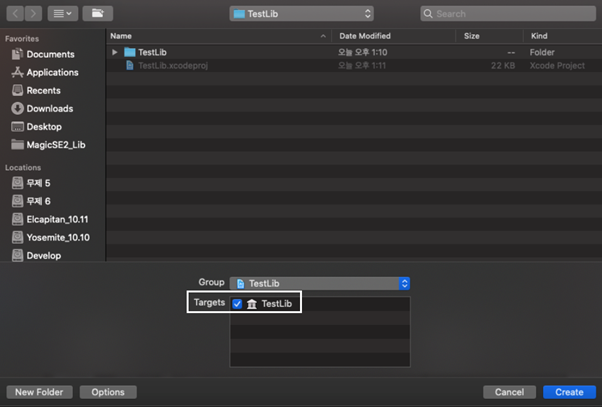Click the New Folder button

coord(40,392)
